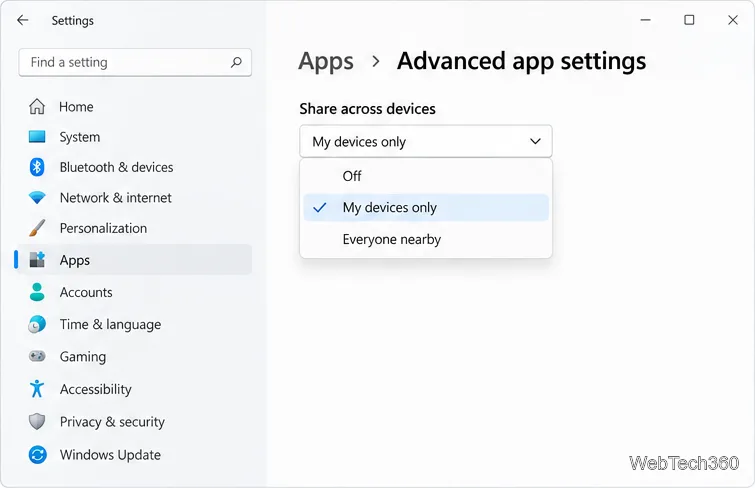Collapse the Share across devices dropdown
Screen dimensions: 755x488
click(x=426, y=141)
